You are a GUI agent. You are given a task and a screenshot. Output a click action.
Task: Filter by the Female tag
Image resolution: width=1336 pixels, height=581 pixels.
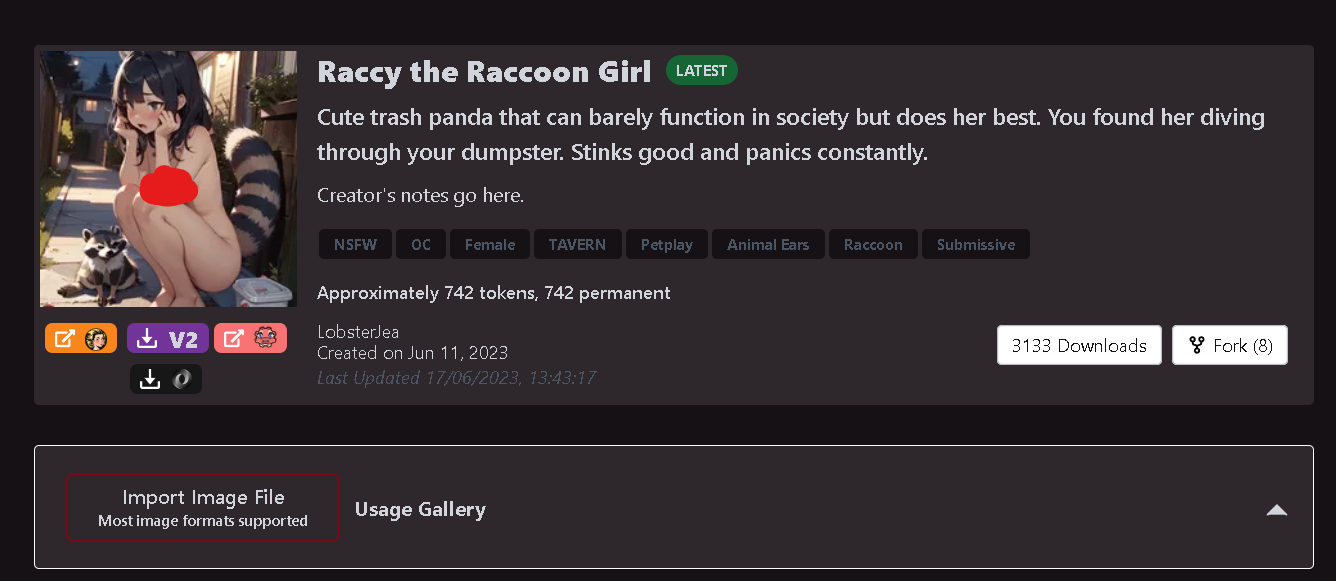tap(490, 244)
